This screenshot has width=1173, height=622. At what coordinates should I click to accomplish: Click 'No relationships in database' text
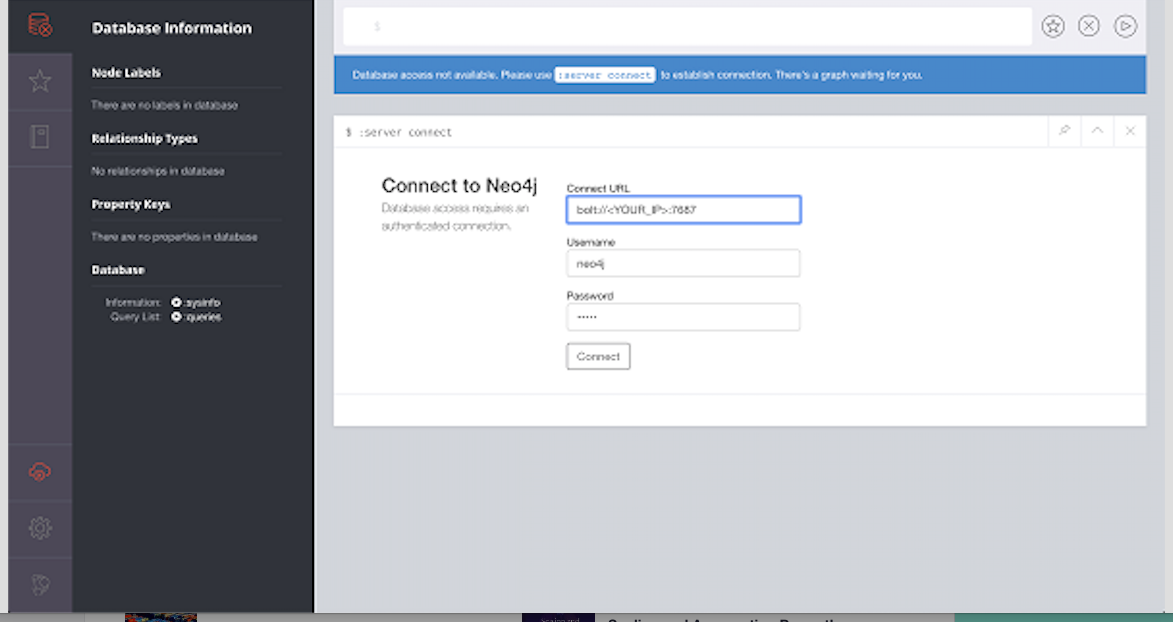click(x=158, y=171)
